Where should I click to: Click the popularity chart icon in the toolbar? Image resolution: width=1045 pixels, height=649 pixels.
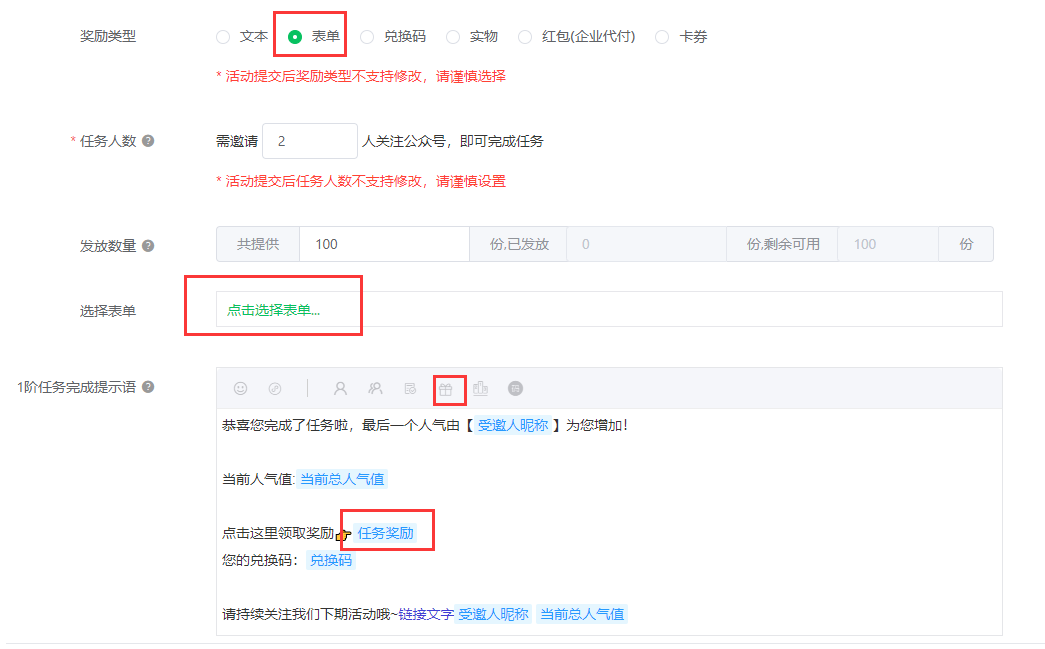pos(481,389)
